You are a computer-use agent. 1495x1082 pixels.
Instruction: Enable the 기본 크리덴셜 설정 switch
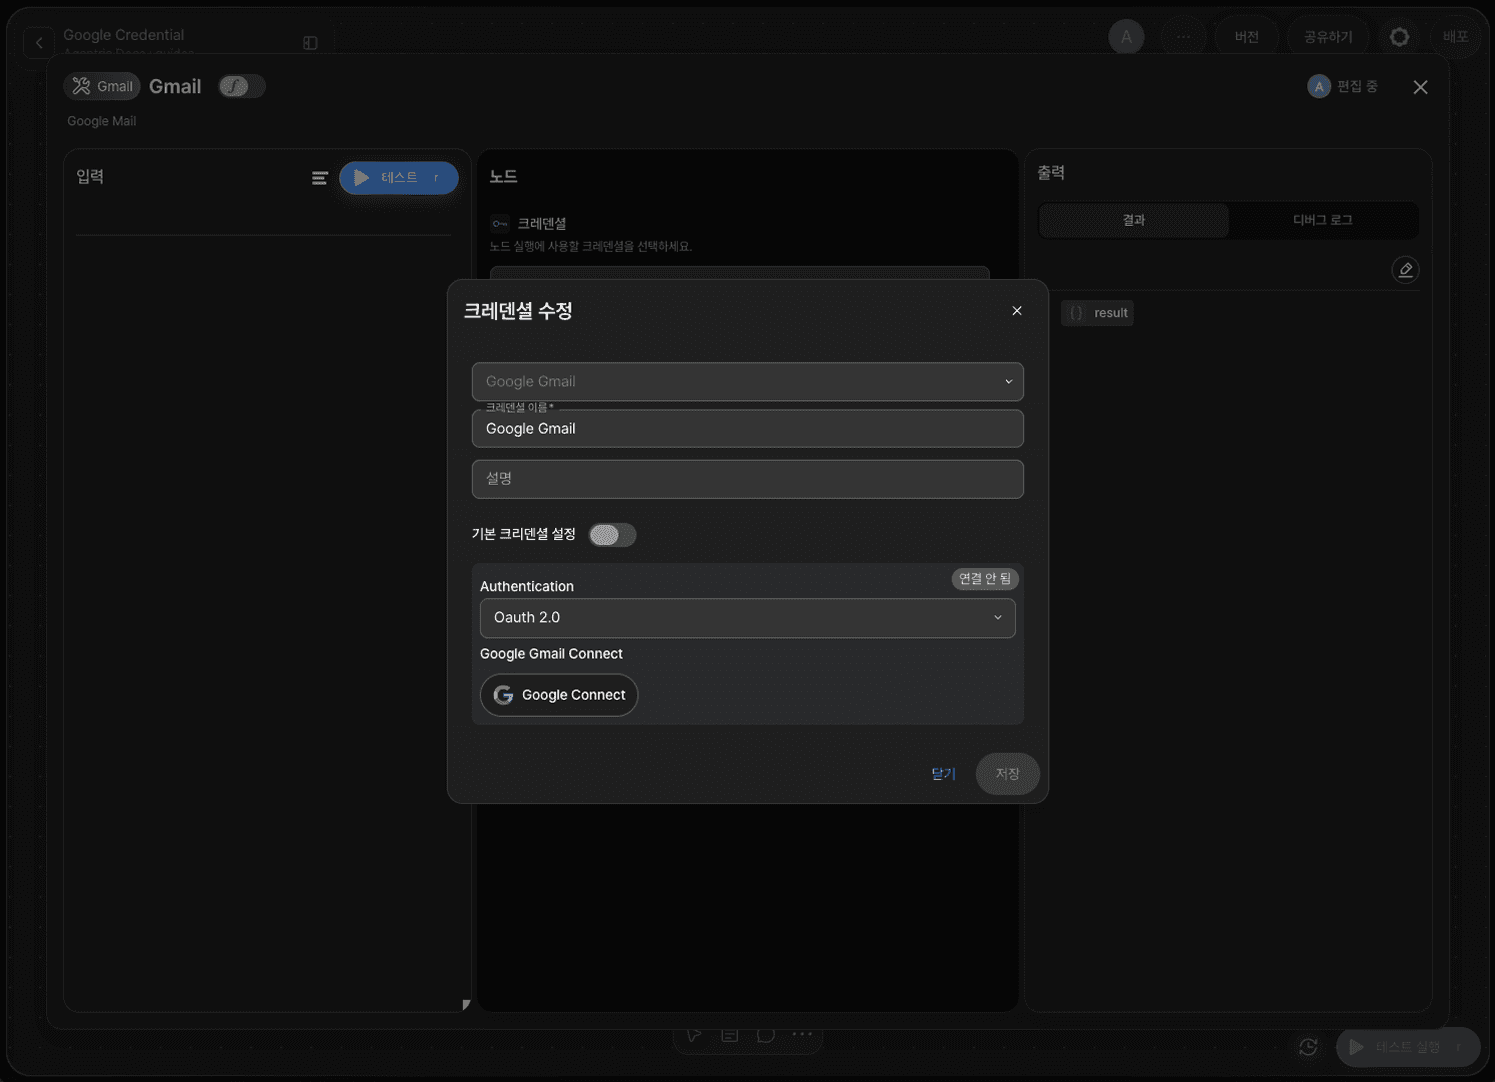pyautogui.click(x=612, y=535)
